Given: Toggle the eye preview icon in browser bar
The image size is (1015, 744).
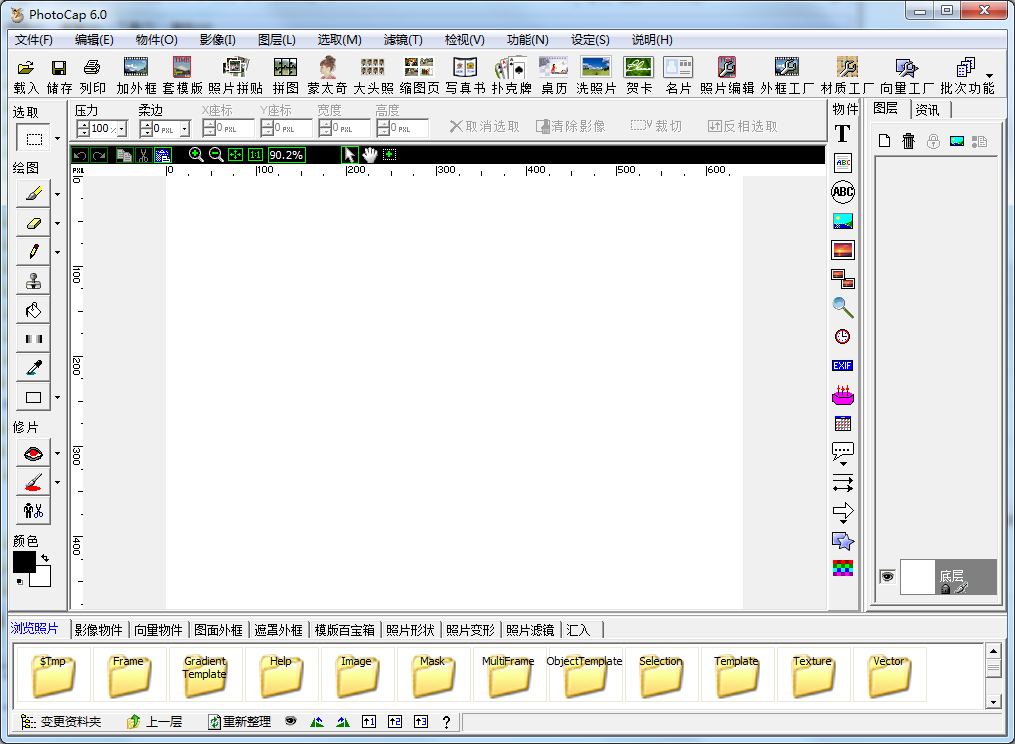Looking at the screenshot, I should [x=291, y=721].
